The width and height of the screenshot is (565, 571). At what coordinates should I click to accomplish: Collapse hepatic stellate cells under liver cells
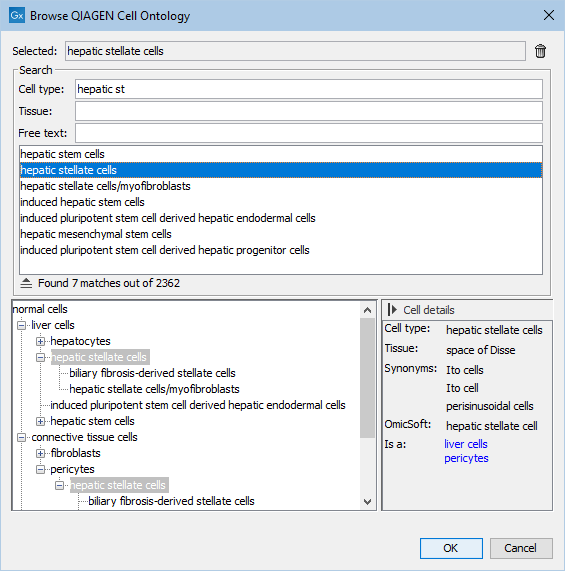coord(40,357)
